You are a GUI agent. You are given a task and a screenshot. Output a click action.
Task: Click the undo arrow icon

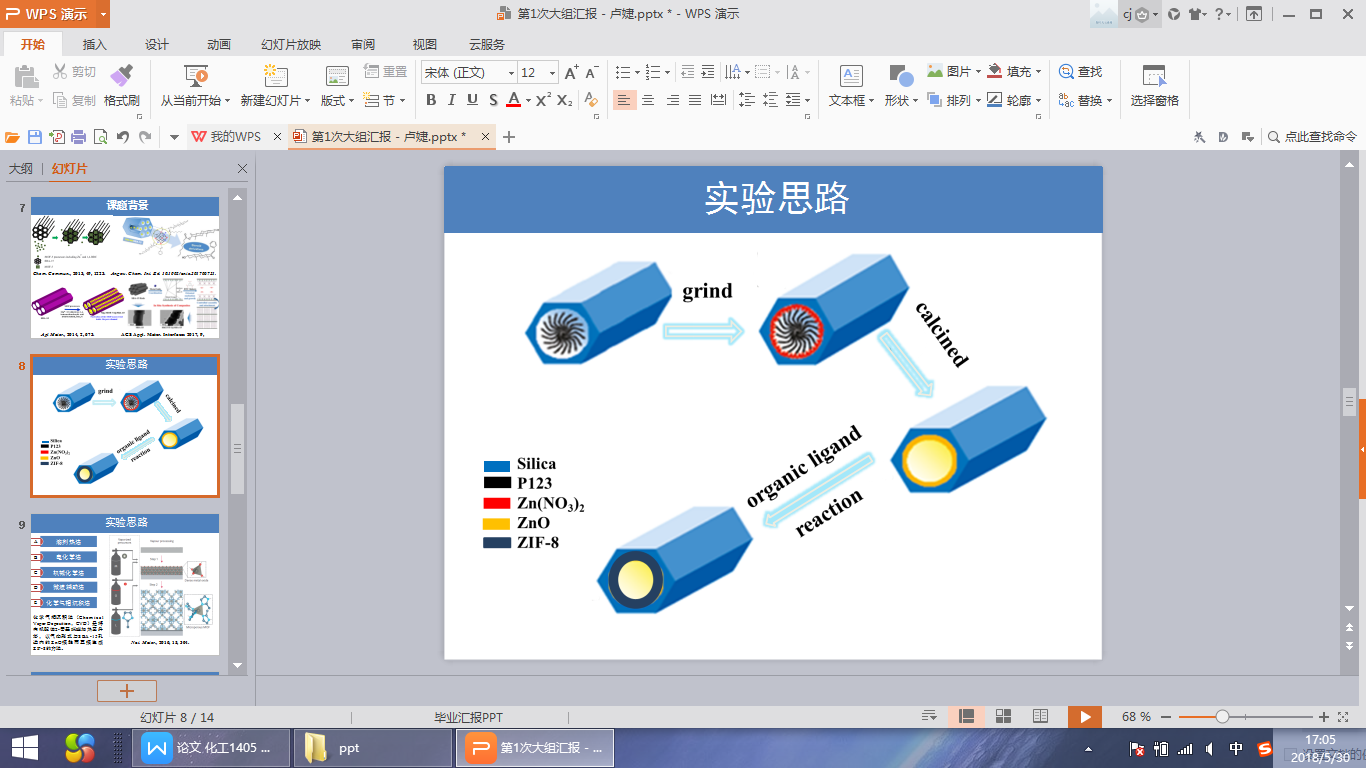tap(122, 137)
